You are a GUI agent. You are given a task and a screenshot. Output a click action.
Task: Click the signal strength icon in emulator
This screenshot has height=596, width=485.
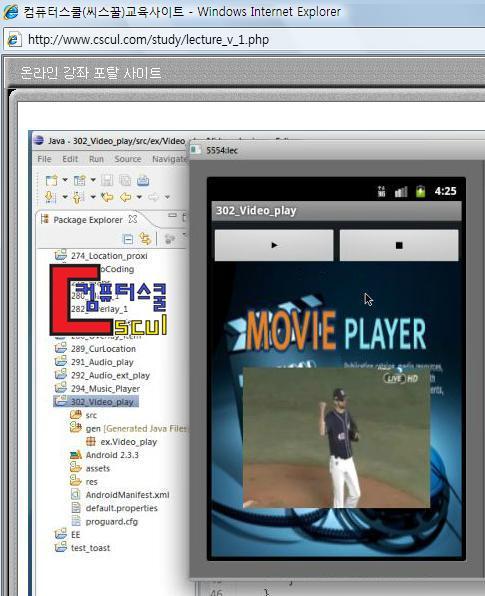[401, 192]
